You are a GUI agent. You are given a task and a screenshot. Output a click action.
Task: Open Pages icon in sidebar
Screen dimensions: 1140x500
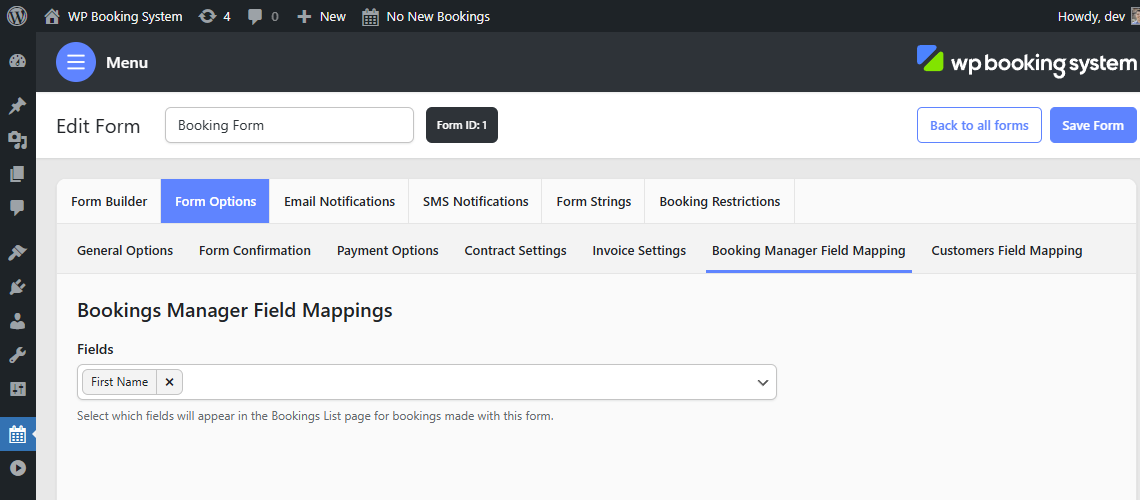click(x=17, y=174)
